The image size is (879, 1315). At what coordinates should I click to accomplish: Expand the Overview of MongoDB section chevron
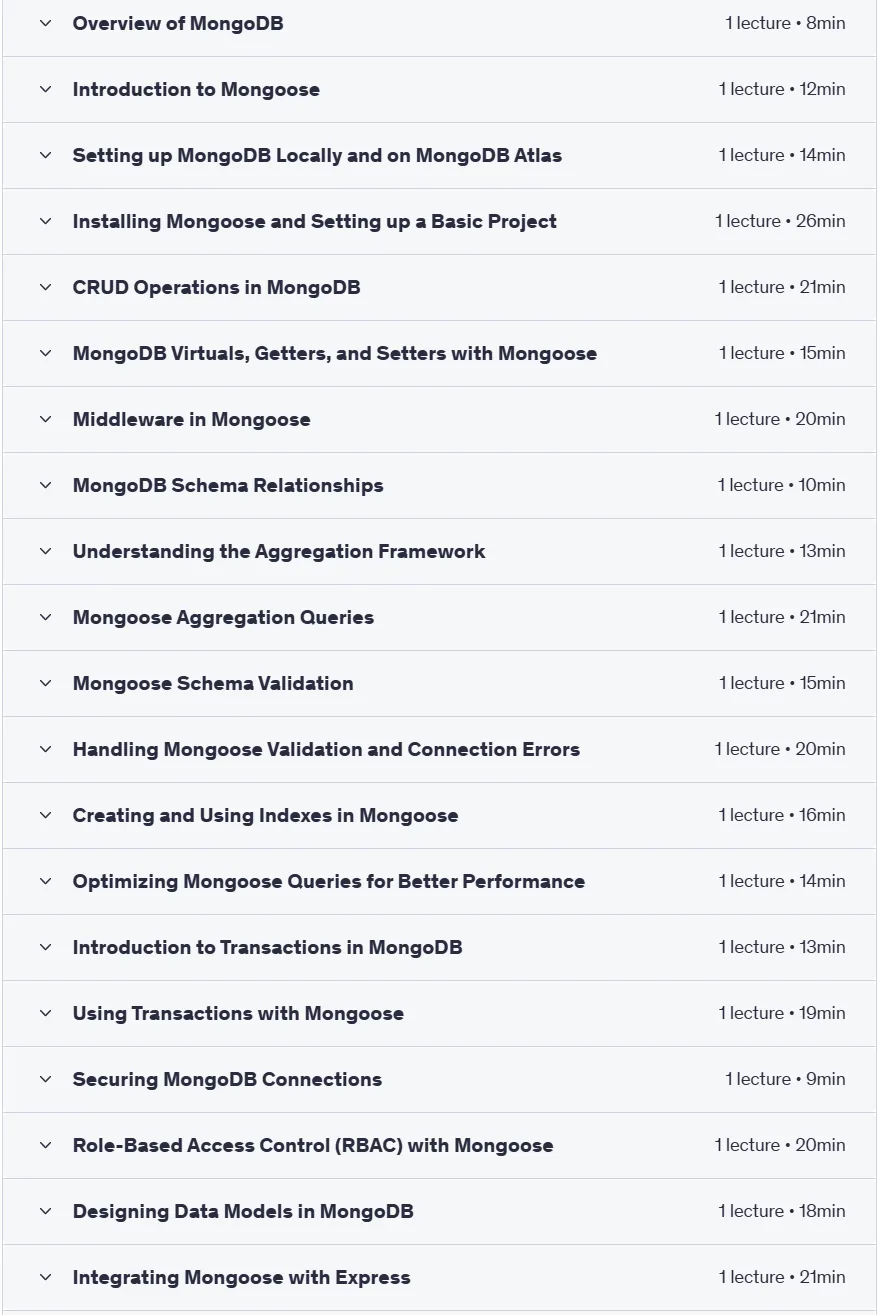(45, 23)
